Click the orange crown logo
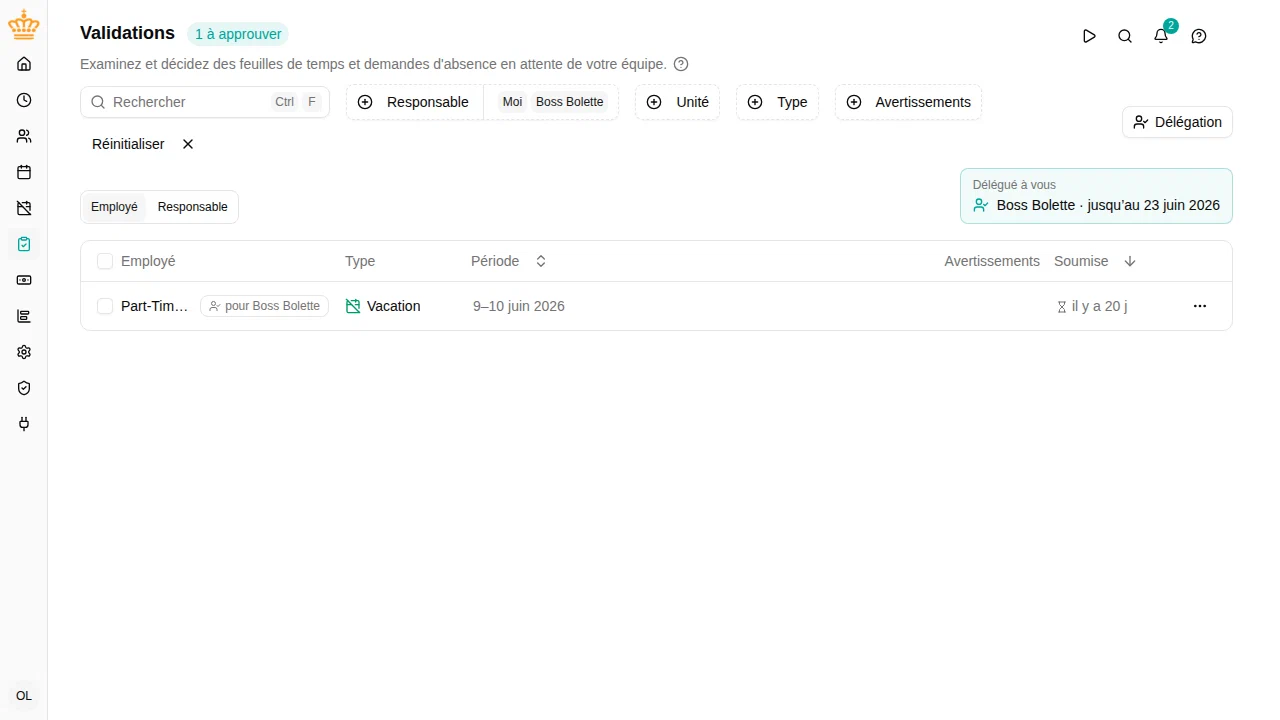 [24, 26]
